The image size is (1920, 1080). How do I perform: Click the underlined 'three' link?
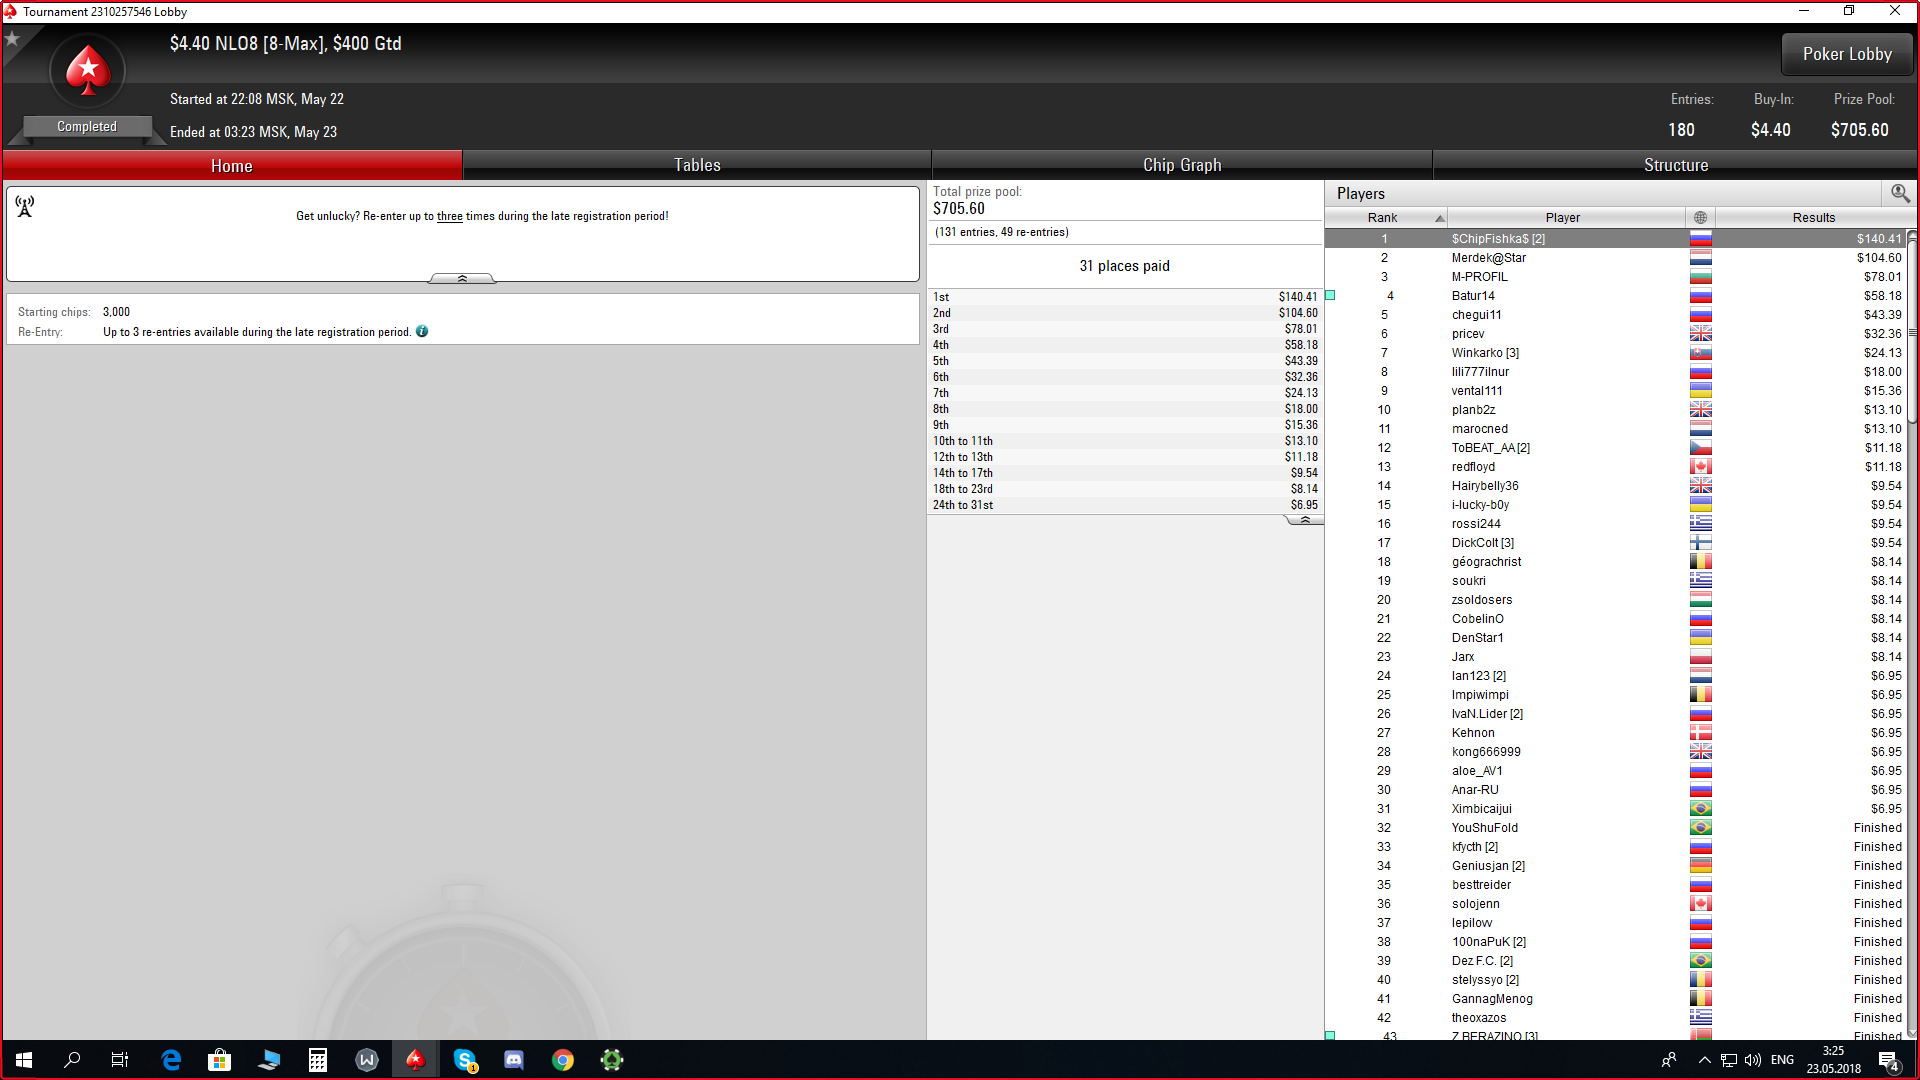click(x=449, y=216)
